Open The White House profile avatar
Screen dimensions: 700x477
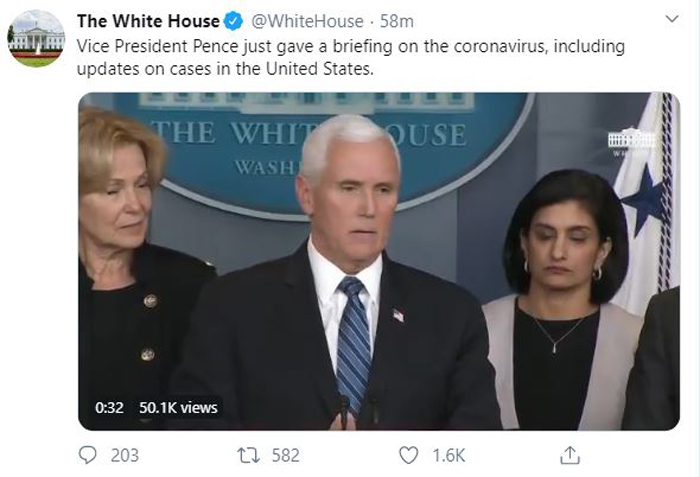point(36,38)
